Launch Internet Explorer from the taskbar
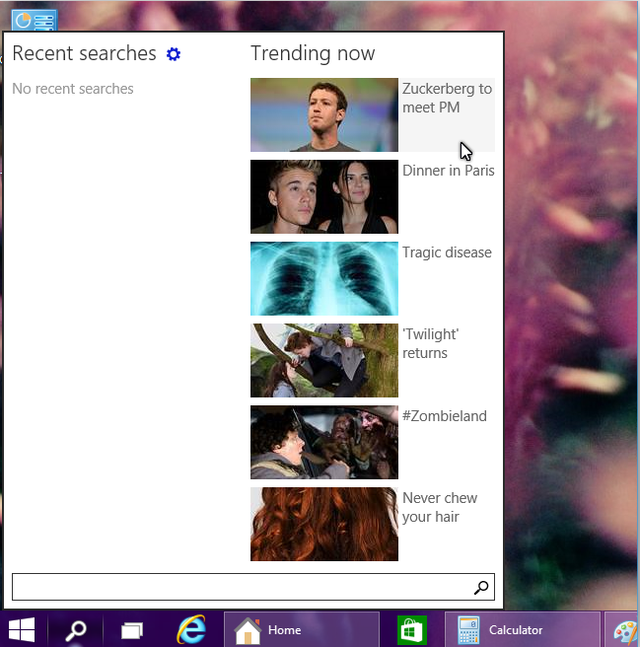This screenshot has width=640, height=647. tap(191, 630)
